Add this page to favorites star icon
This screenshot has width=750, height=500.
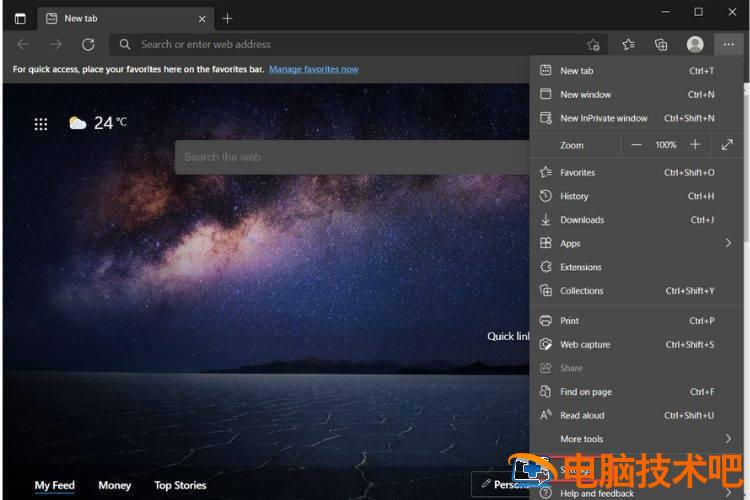pyautogui.click(x=594, y=45)
